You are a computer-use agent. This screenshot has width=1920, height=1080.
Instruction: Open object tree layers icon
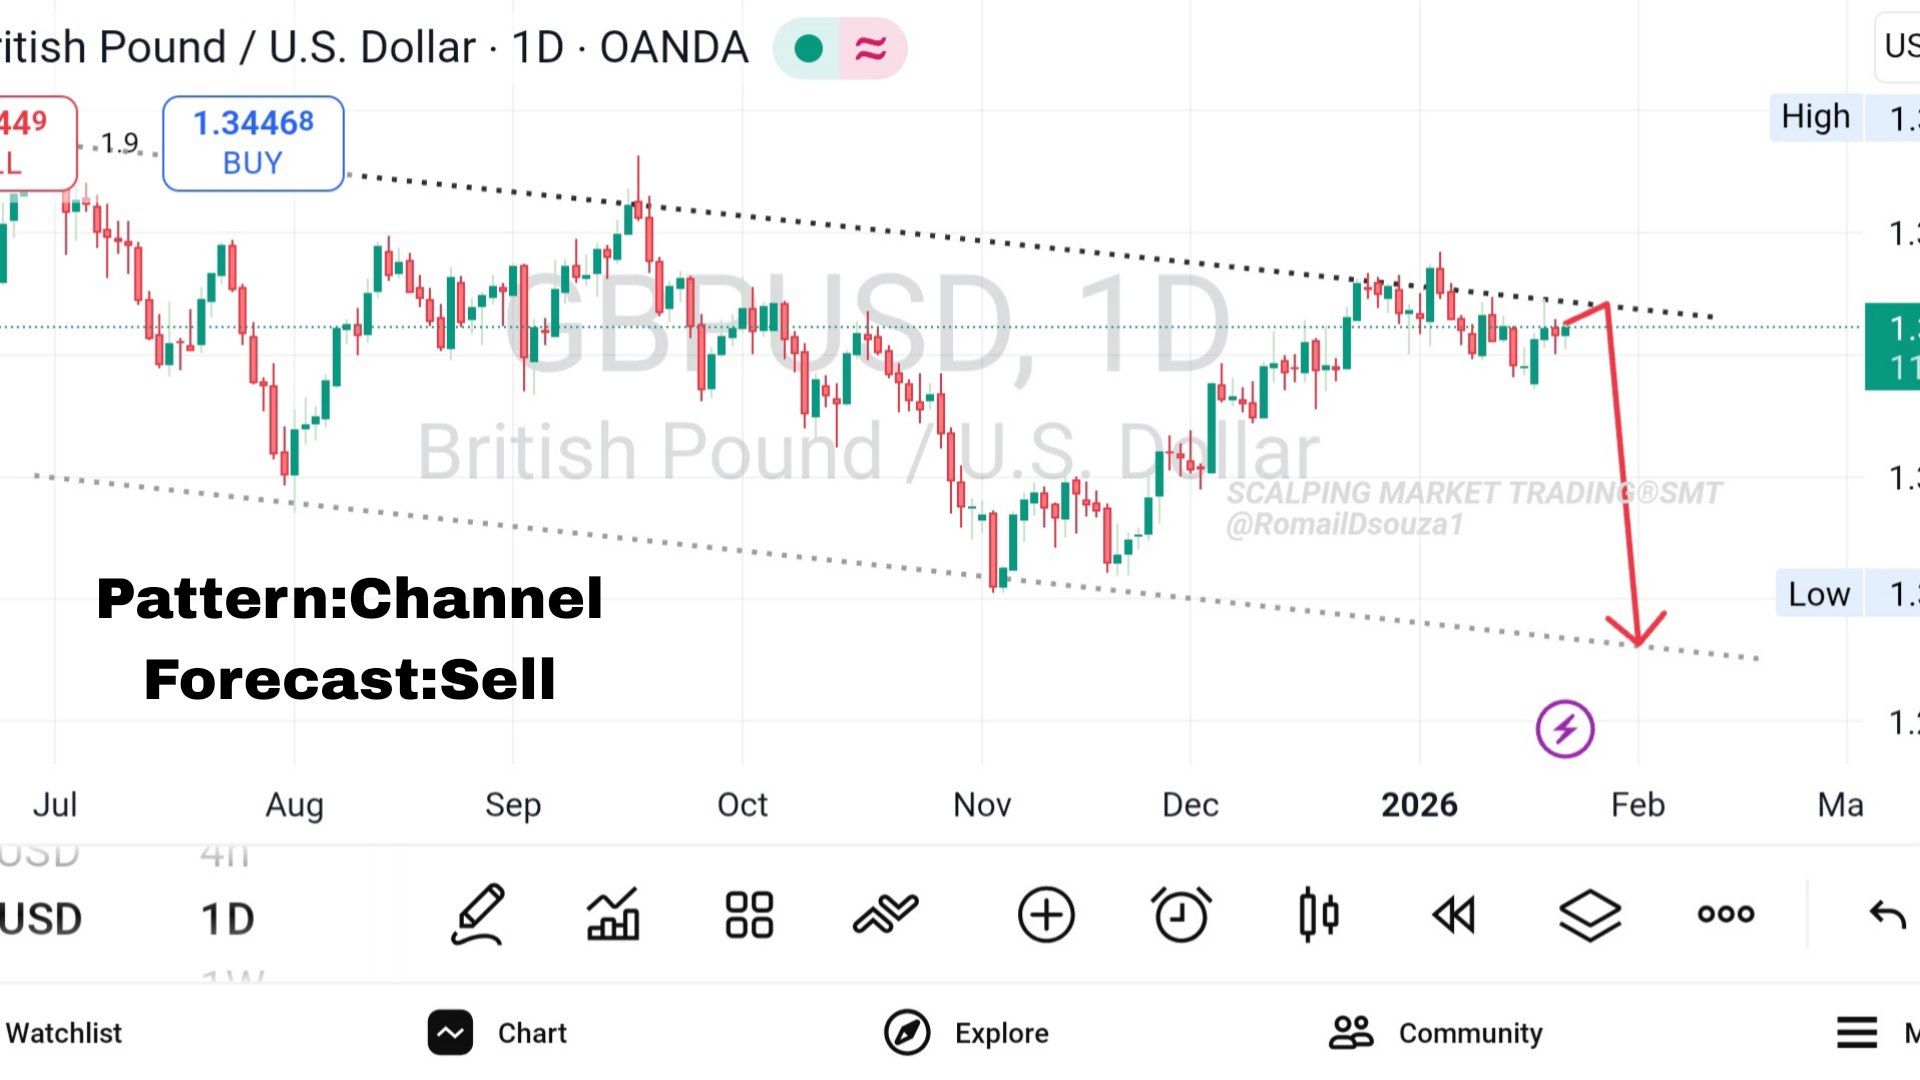[x=1590, y=914]
